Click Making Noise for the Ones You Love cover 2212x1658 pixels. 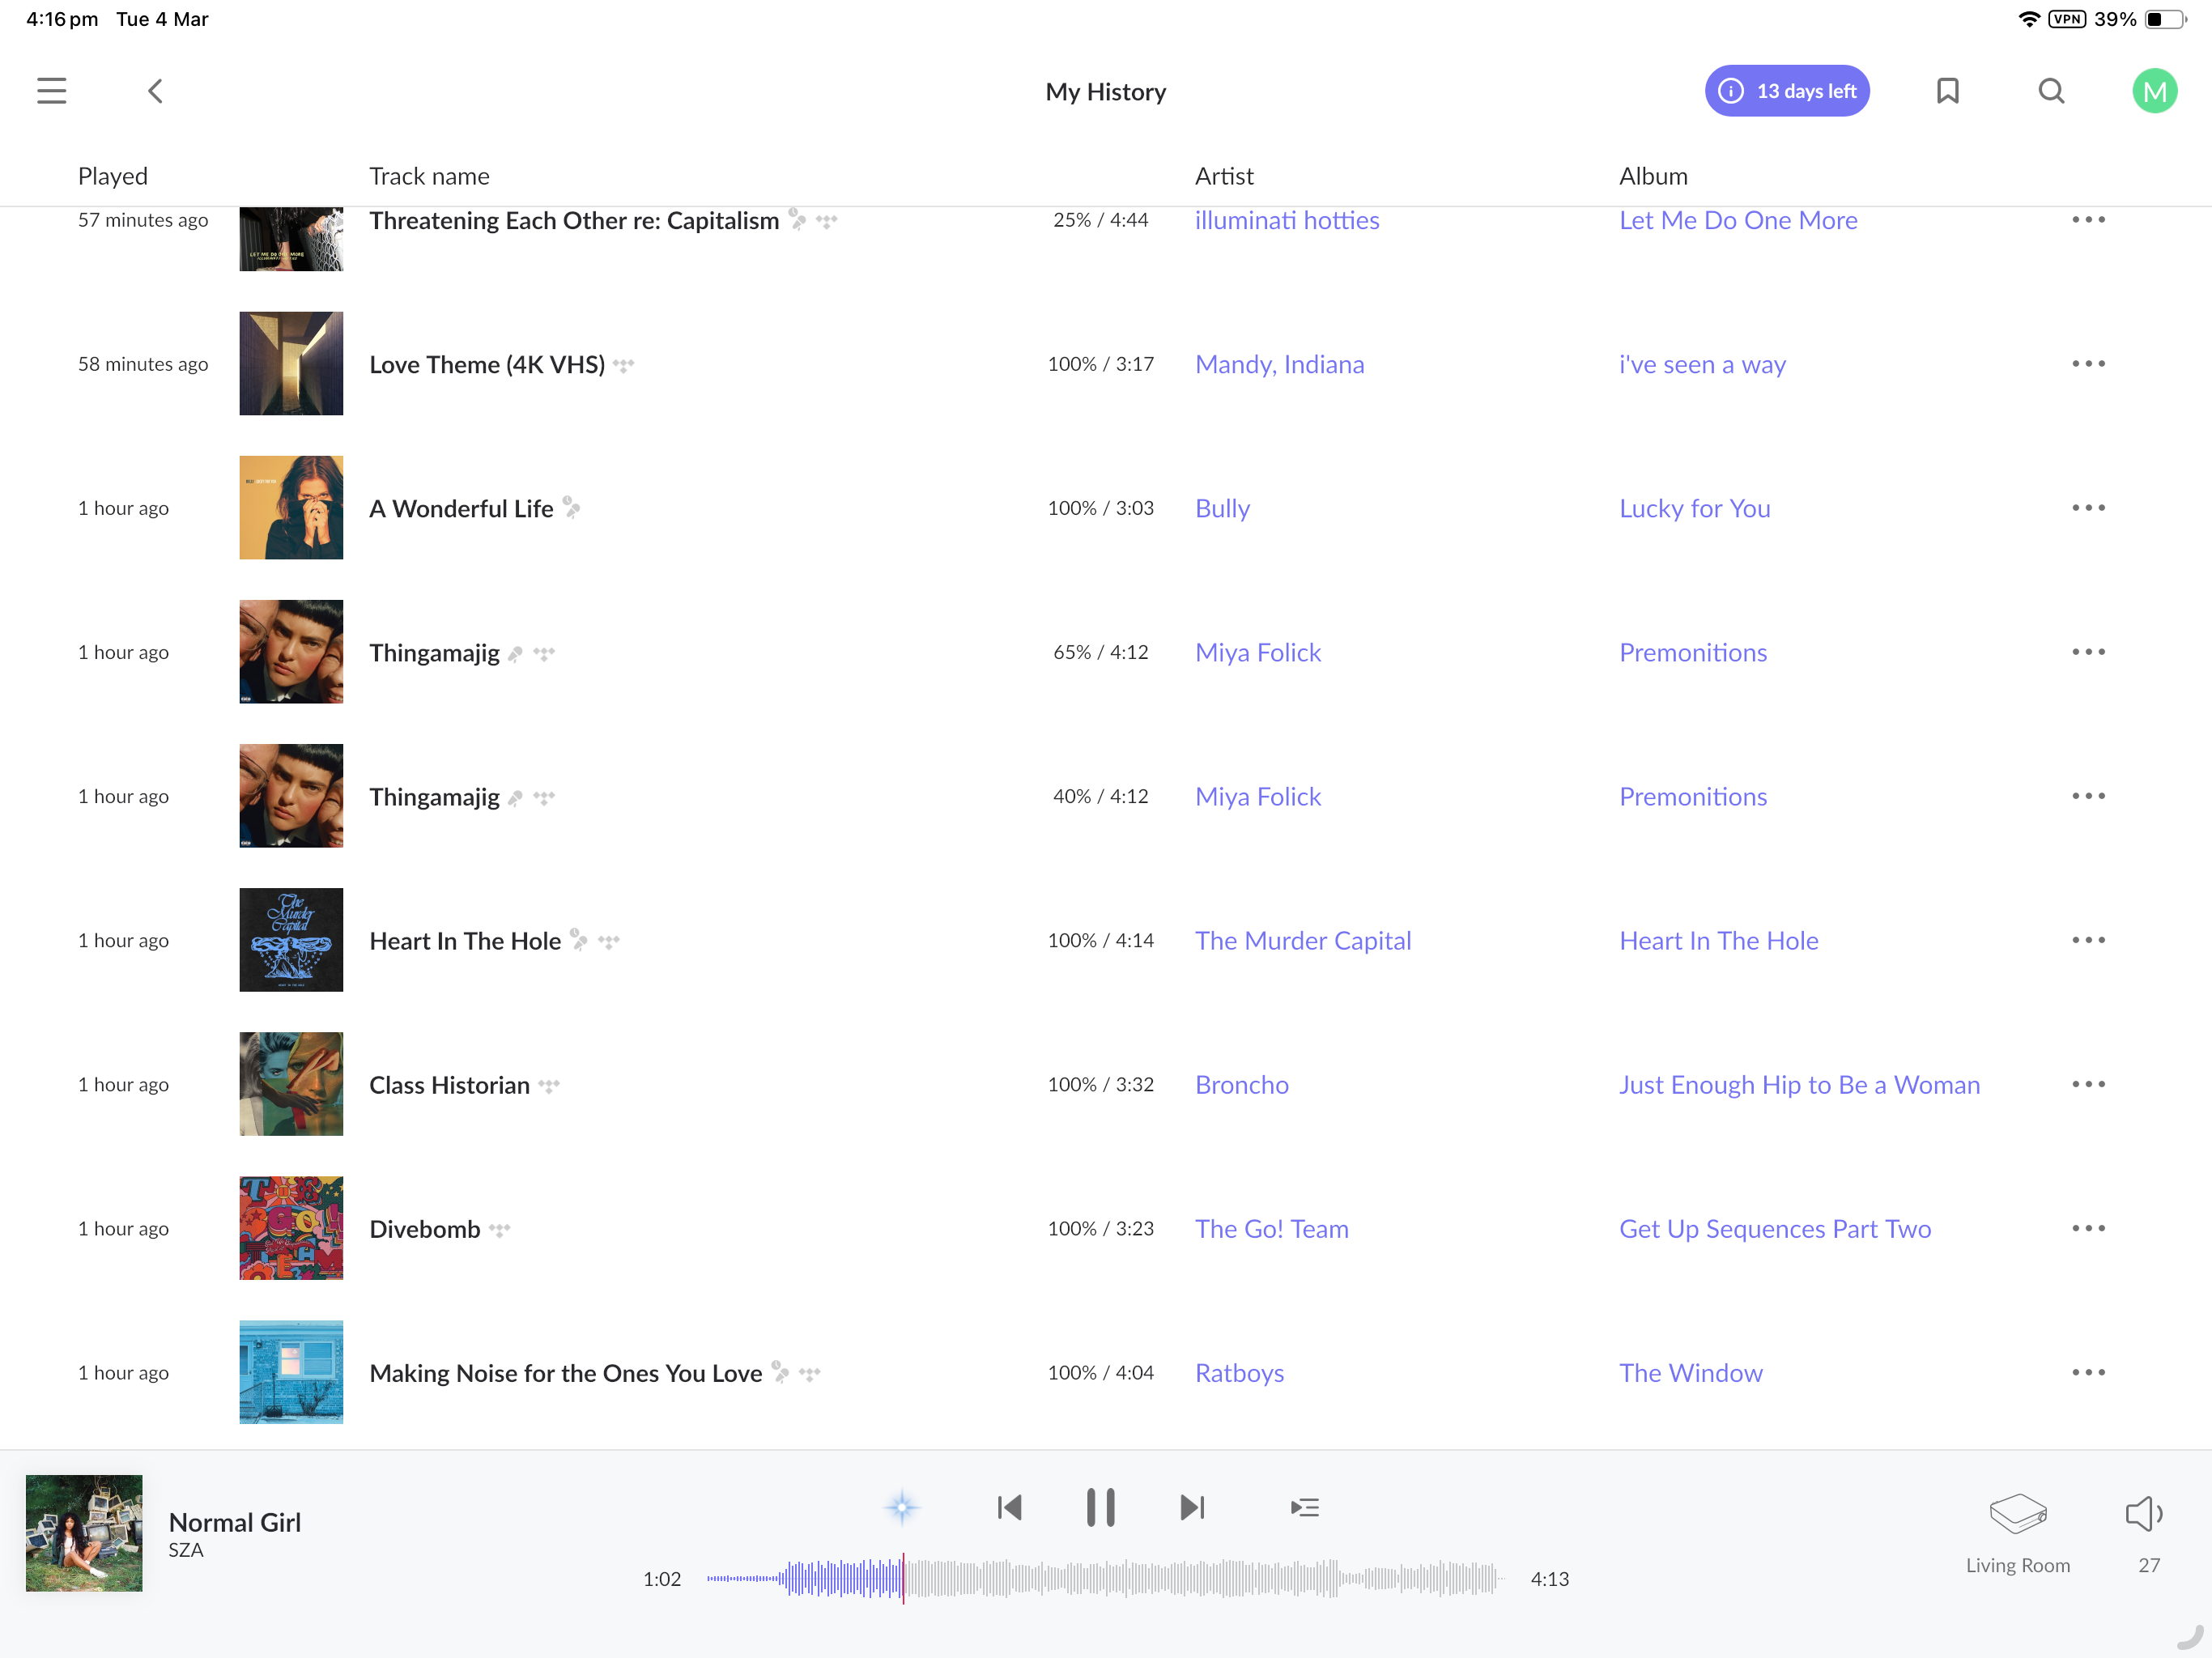[291, 1371]
